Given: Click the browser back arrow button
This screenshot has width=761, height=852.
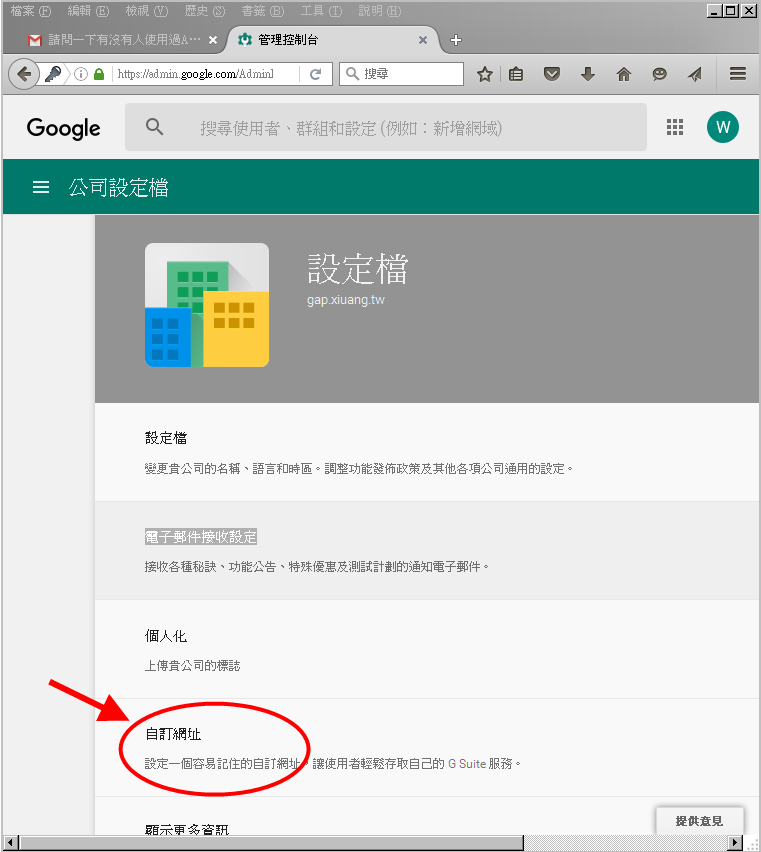Looking at the screenshot, I should pos(24,74).
